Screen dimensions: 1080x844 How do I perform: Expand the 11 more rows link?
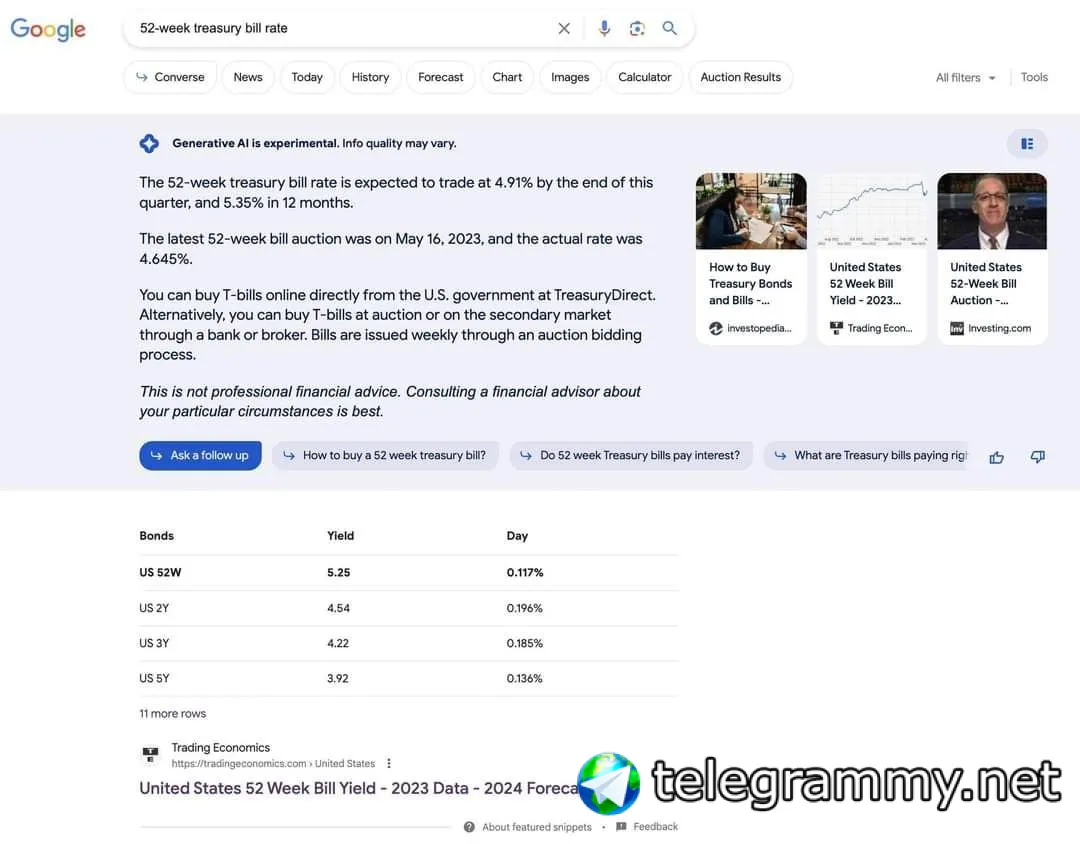pos(172,714)
